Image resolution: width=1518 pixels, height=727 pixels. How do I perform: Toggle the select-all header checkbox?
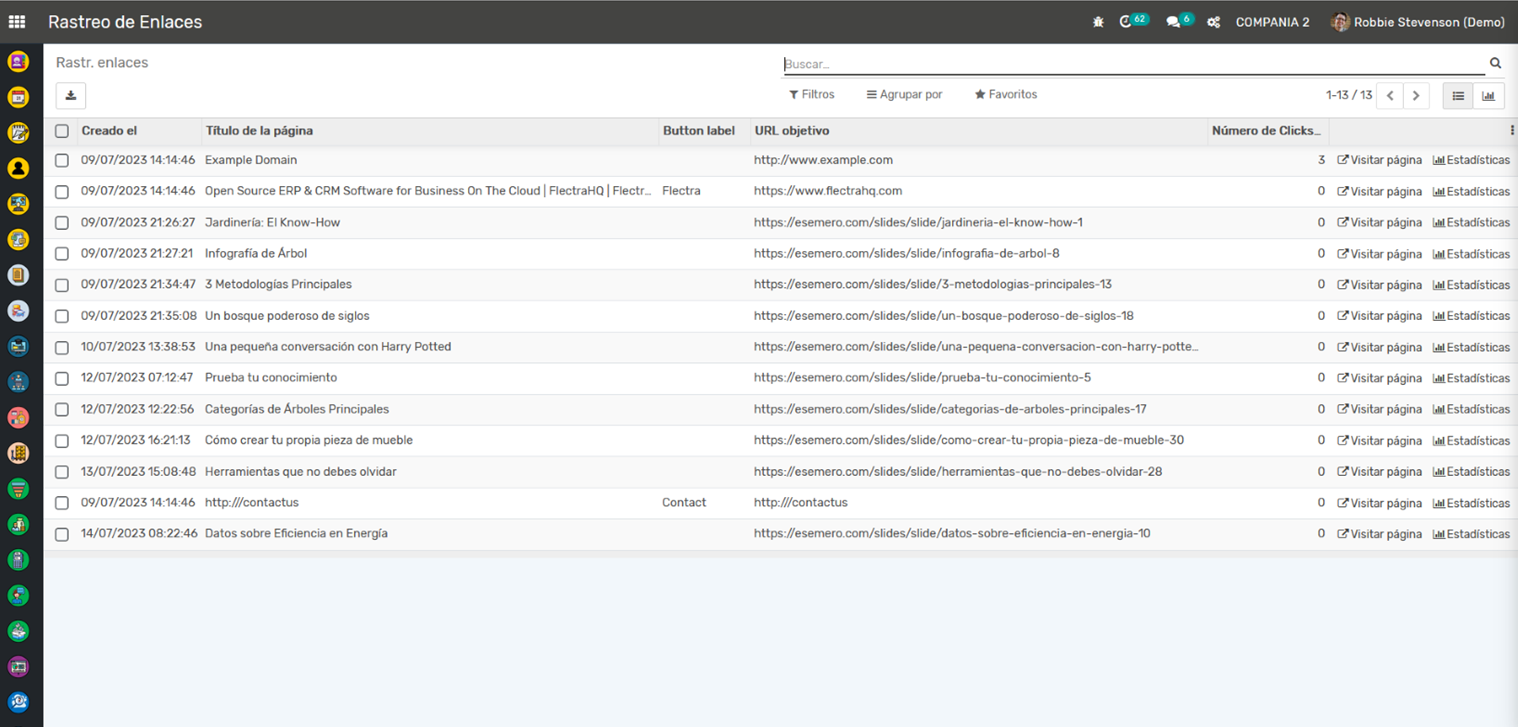[62, 131]
